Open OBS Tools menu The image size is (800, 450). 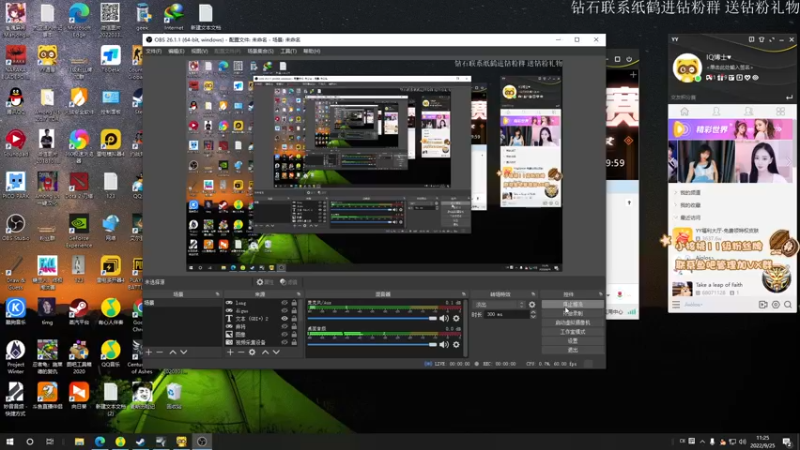point(288,51)
